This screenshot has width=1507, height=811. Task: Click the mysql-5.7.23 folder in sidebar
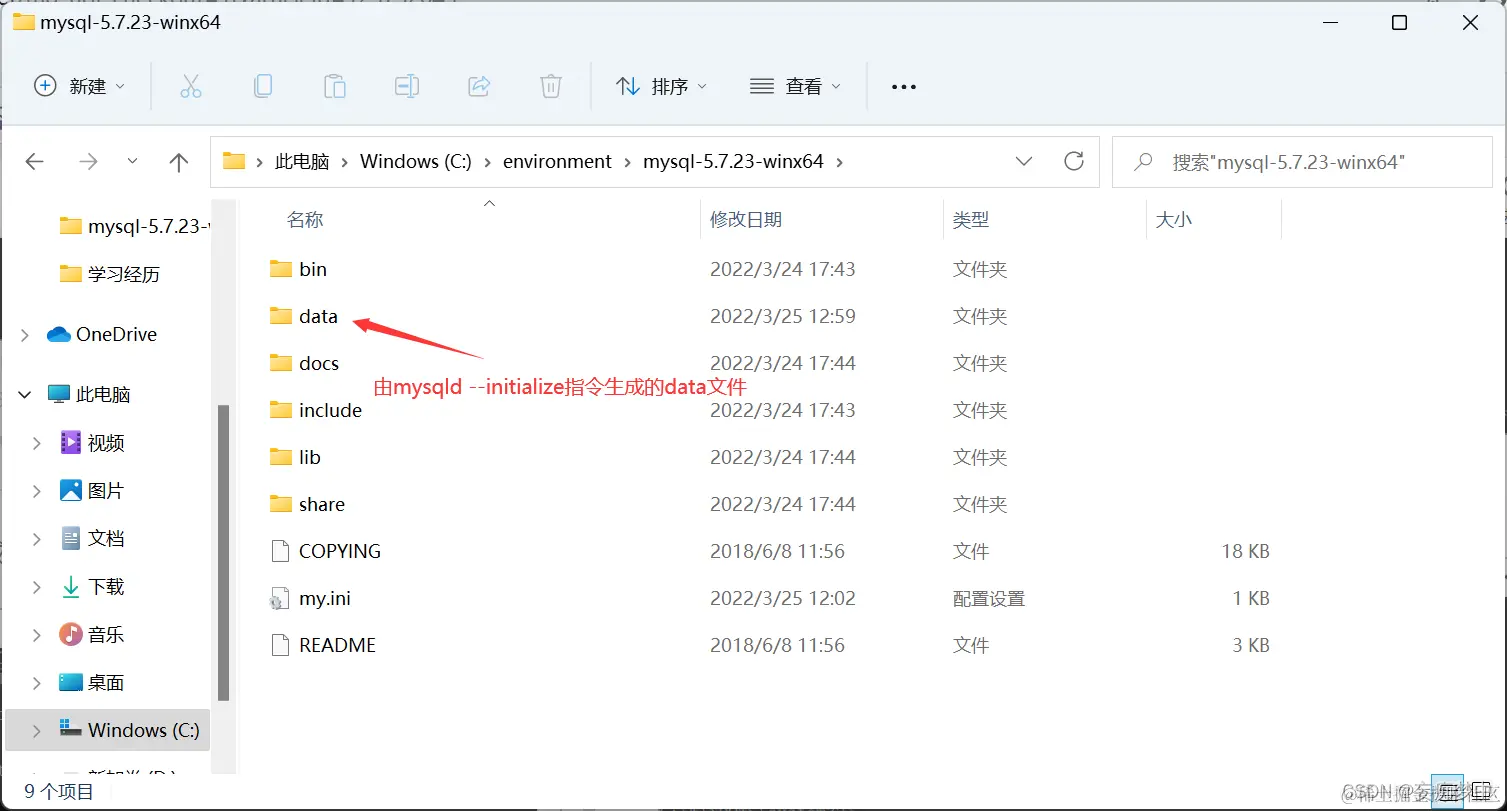[133, 226]
